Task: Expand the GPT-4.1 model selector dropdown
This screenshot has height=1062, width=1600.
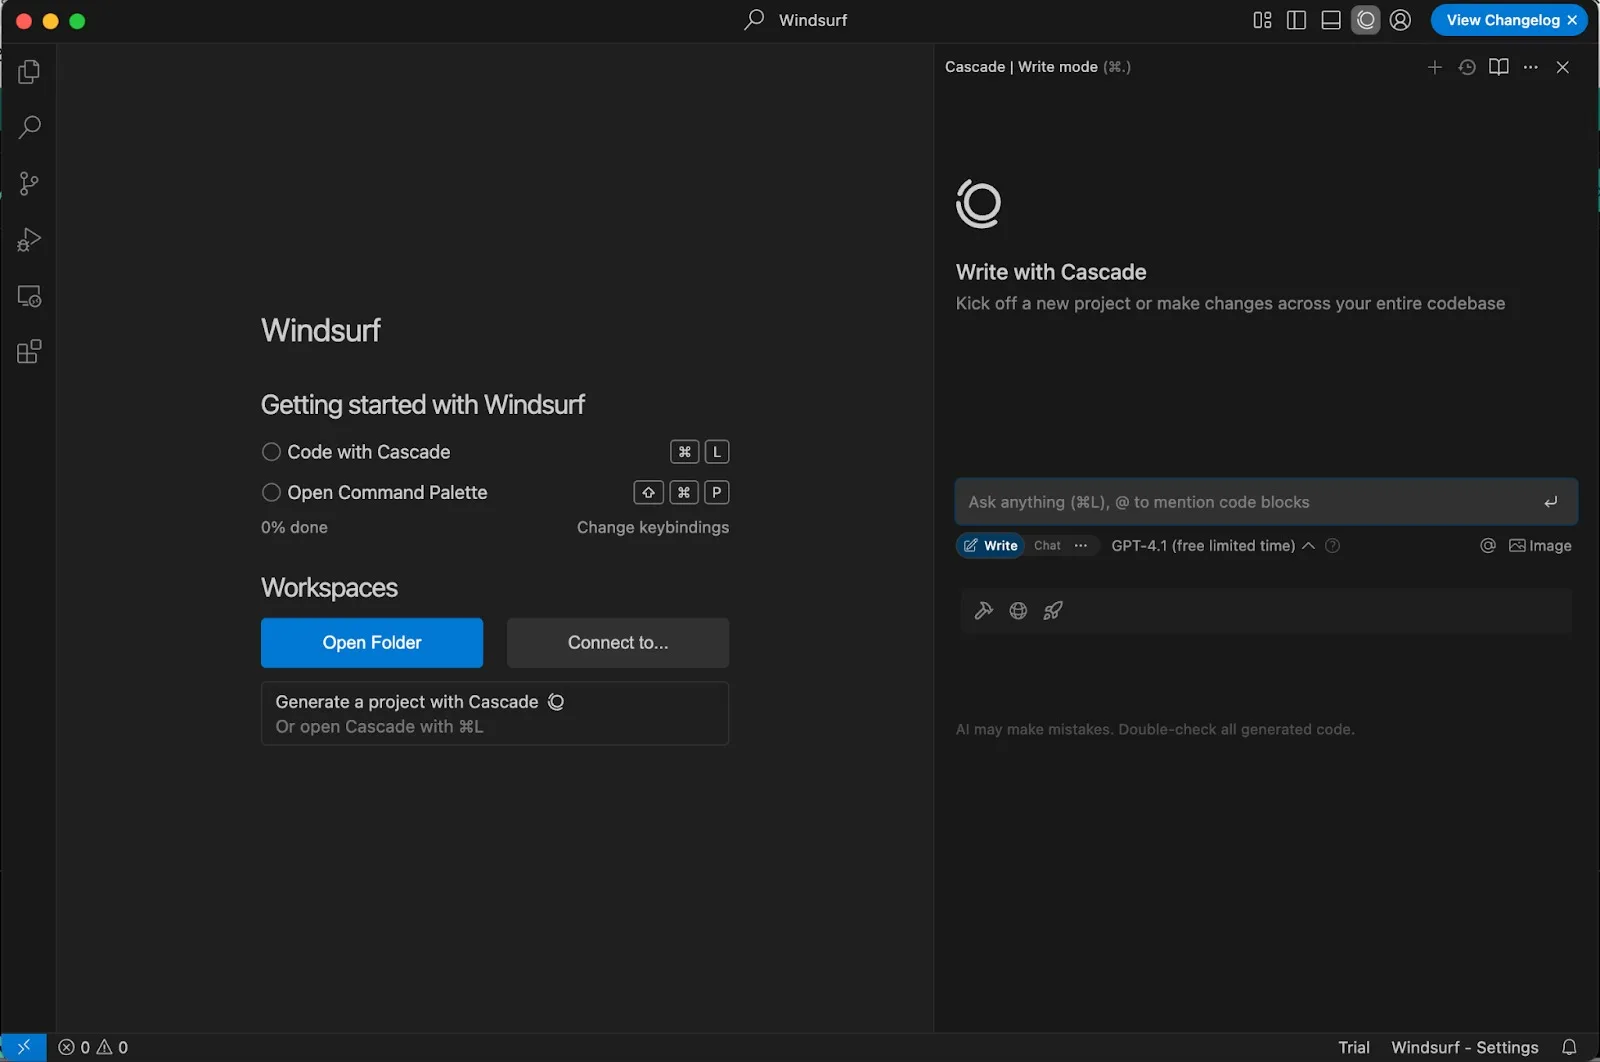Action: tap(1212, 546)
